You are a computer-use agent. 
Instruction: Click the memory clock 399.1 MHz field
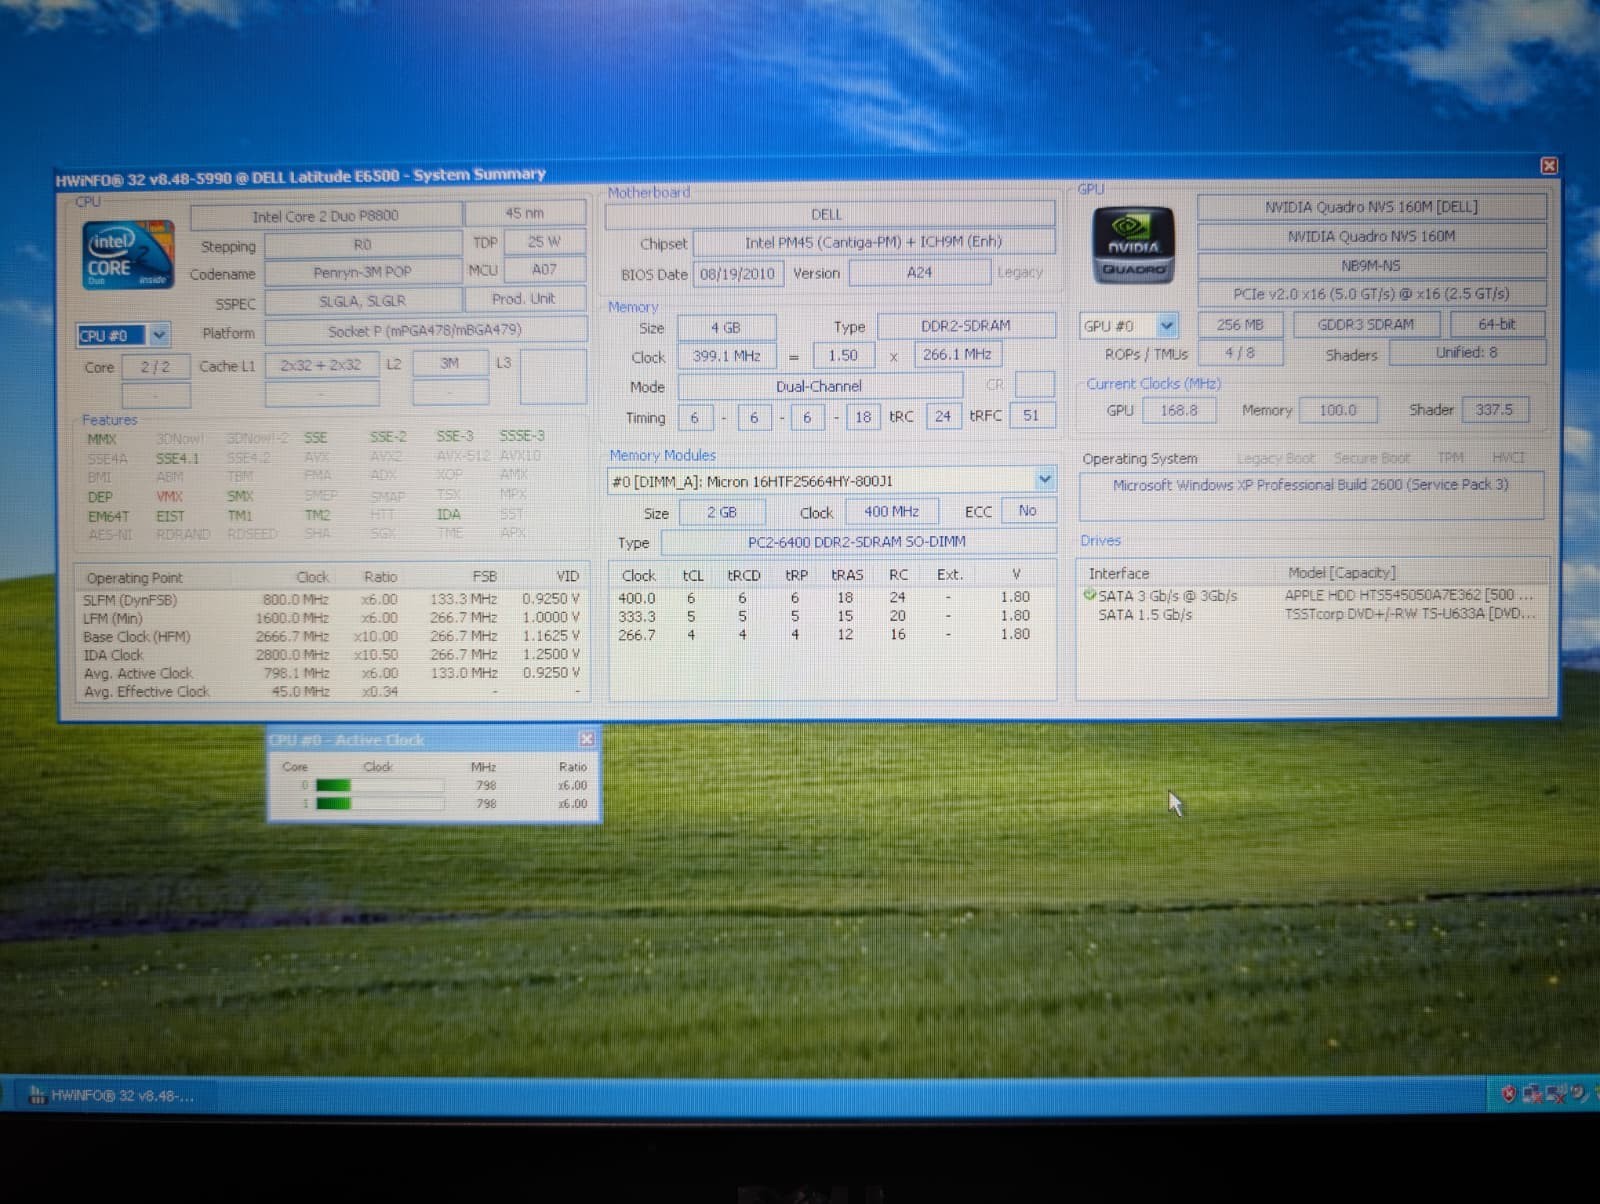[726, 356]
